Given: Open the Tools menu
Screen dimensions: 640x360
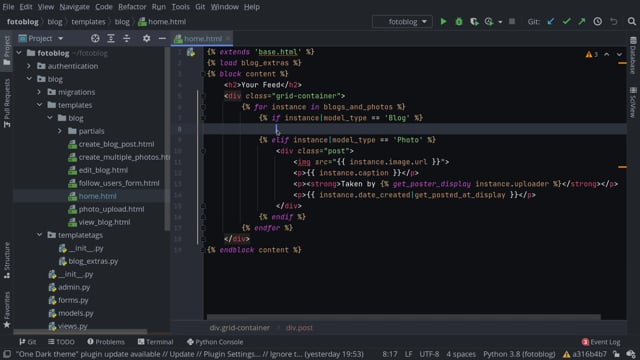Looking at the screenshot, I should 180,7.
